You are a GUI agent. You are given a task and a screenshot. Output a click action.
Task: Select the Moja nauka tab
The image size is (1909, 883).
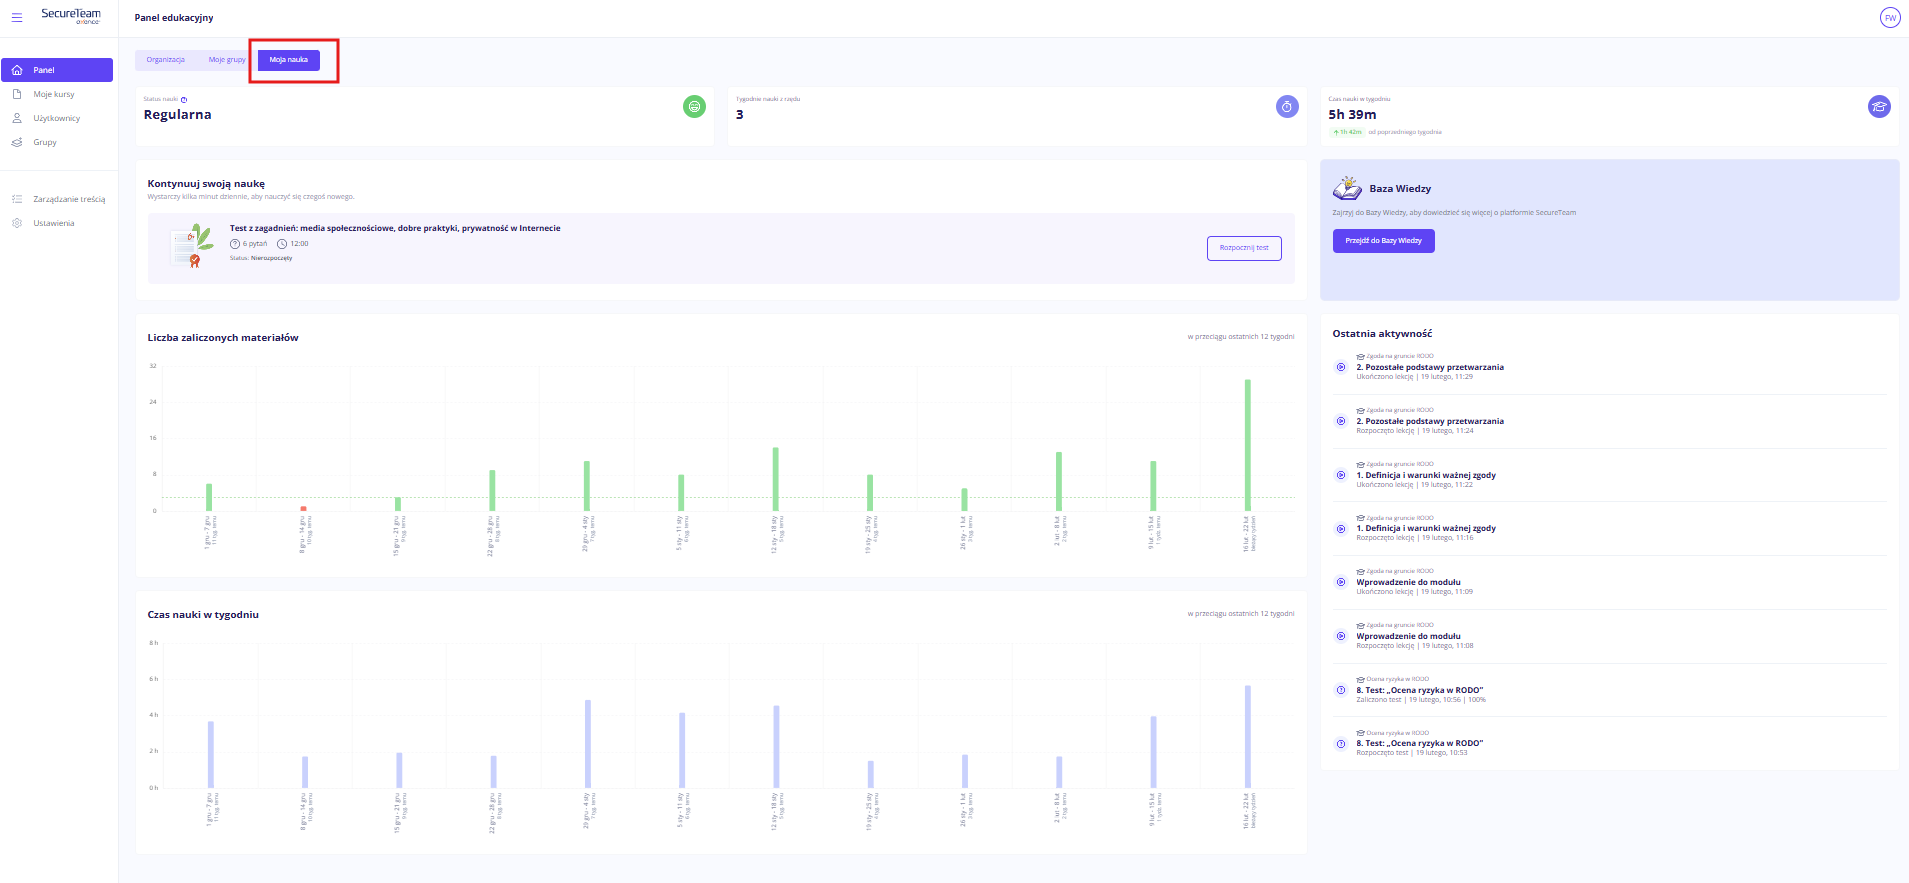(289, 60)
